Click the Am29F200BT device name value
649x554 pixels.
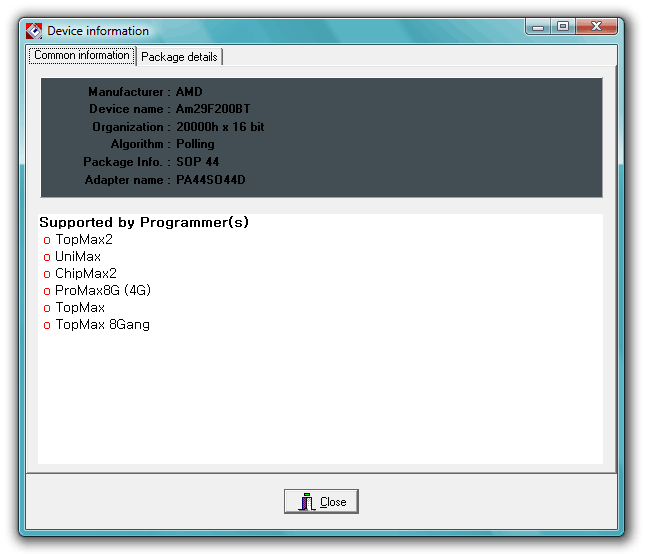(213, 109)
